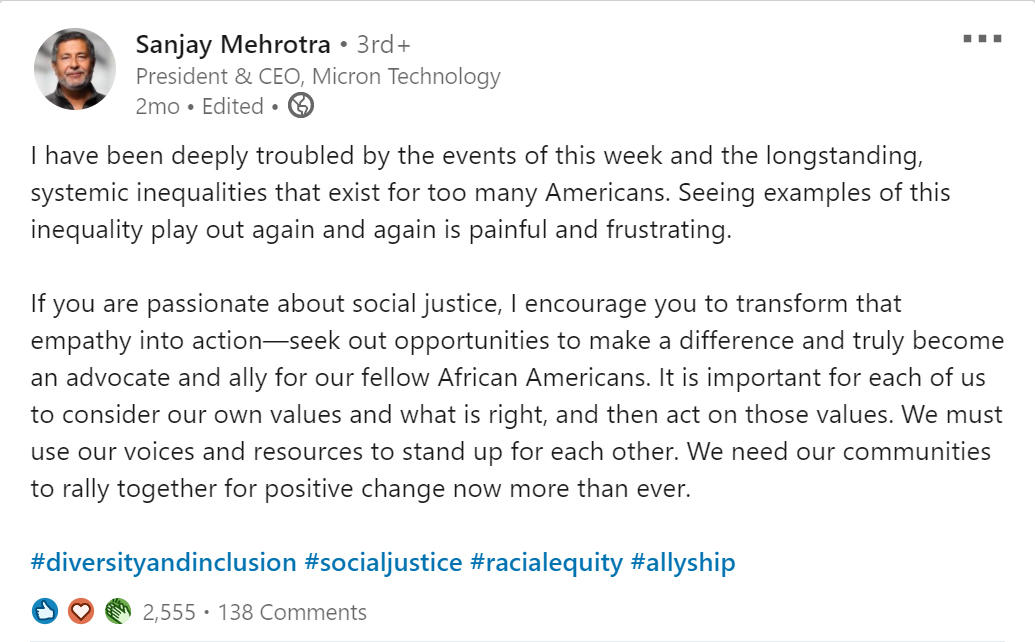
Task: Click the line beginning "If you are passionate"
Action: pos(466,304)
